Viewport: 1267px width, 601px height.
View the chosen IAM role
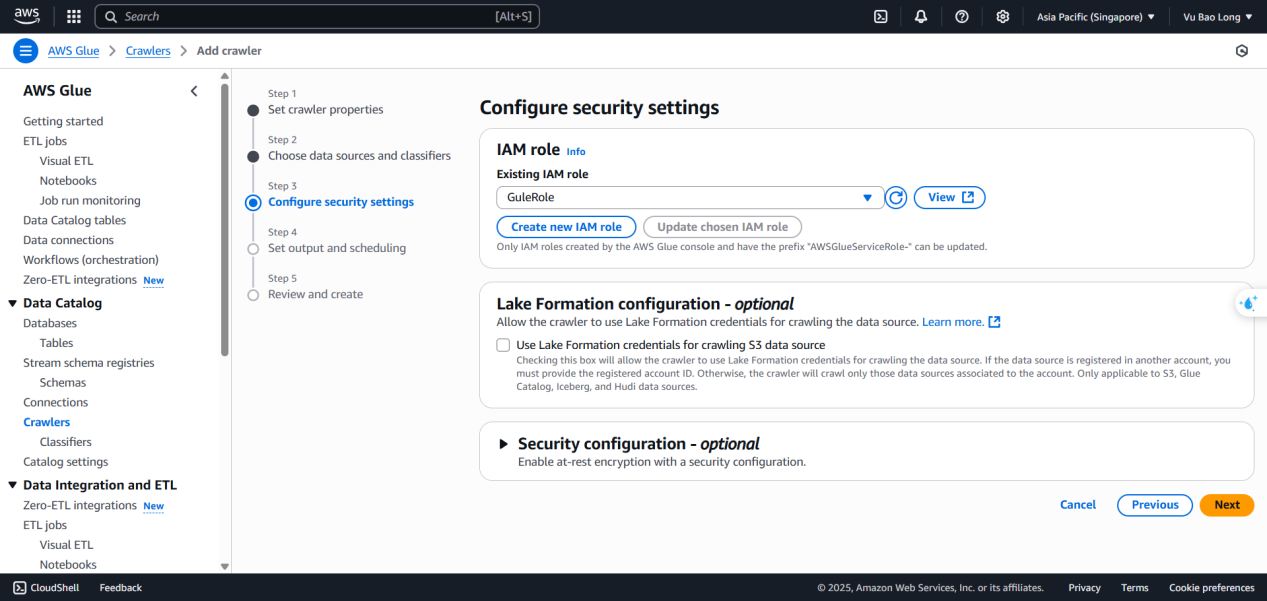click(x=950, y=198)
